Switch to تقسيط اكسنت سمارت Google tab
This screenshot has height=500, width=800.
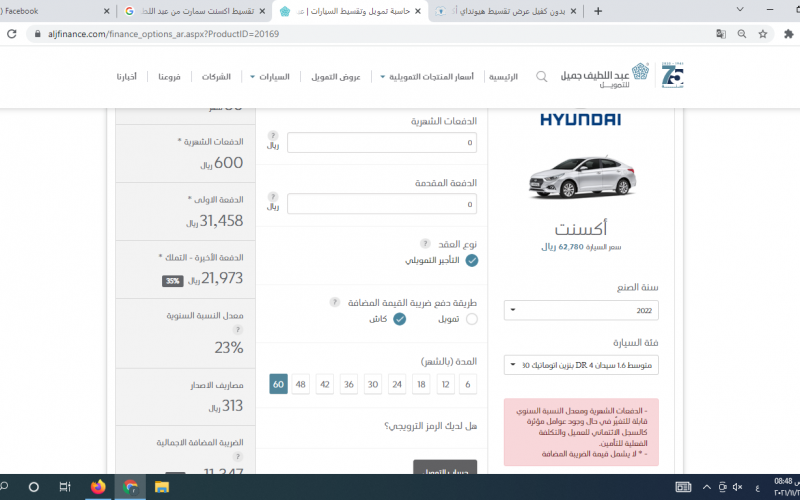click(194, 11)
